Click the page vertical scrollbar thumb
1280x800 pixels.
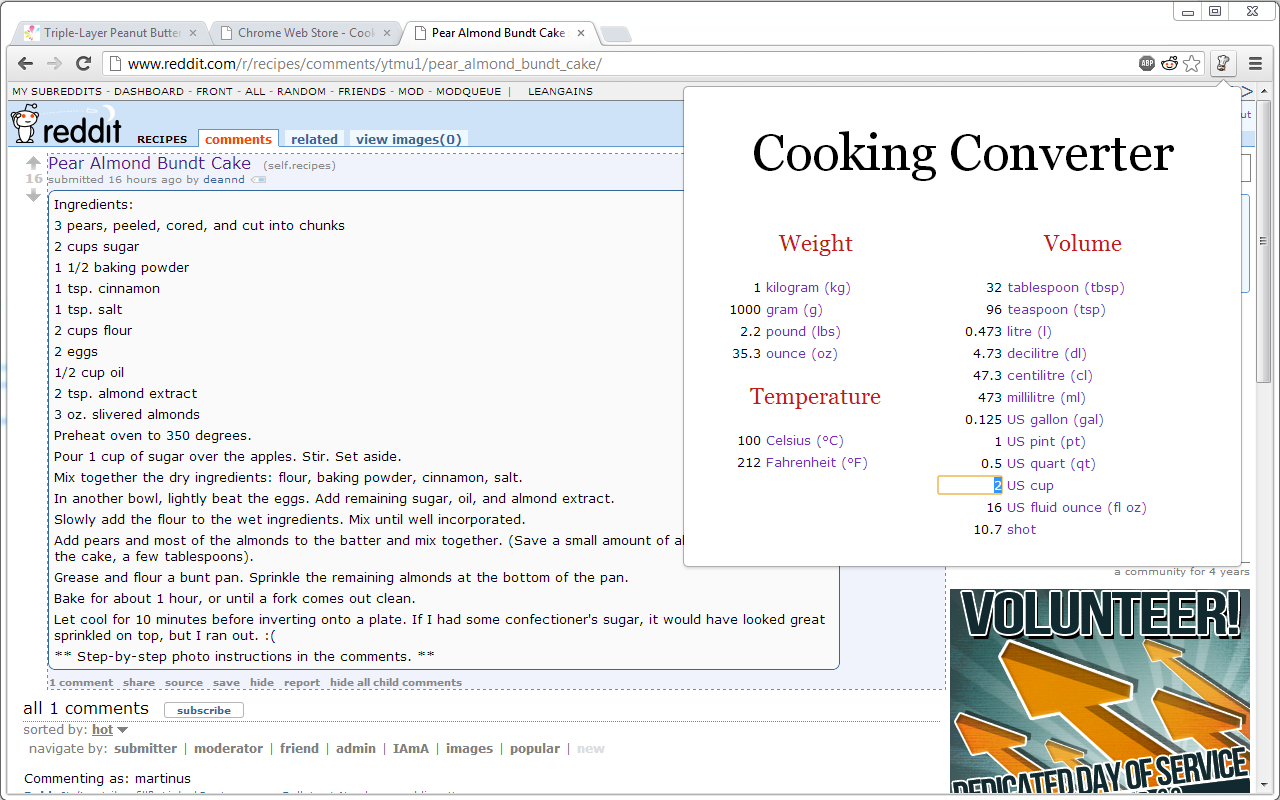[x=1263, y=240]
